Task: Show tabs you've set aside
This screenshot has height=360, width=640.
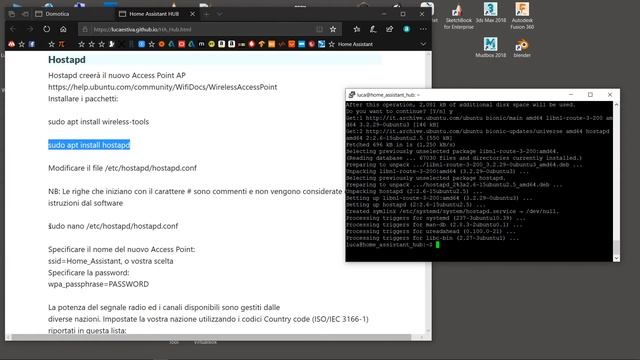Action: pyautogui.click(x=11, y=14)
